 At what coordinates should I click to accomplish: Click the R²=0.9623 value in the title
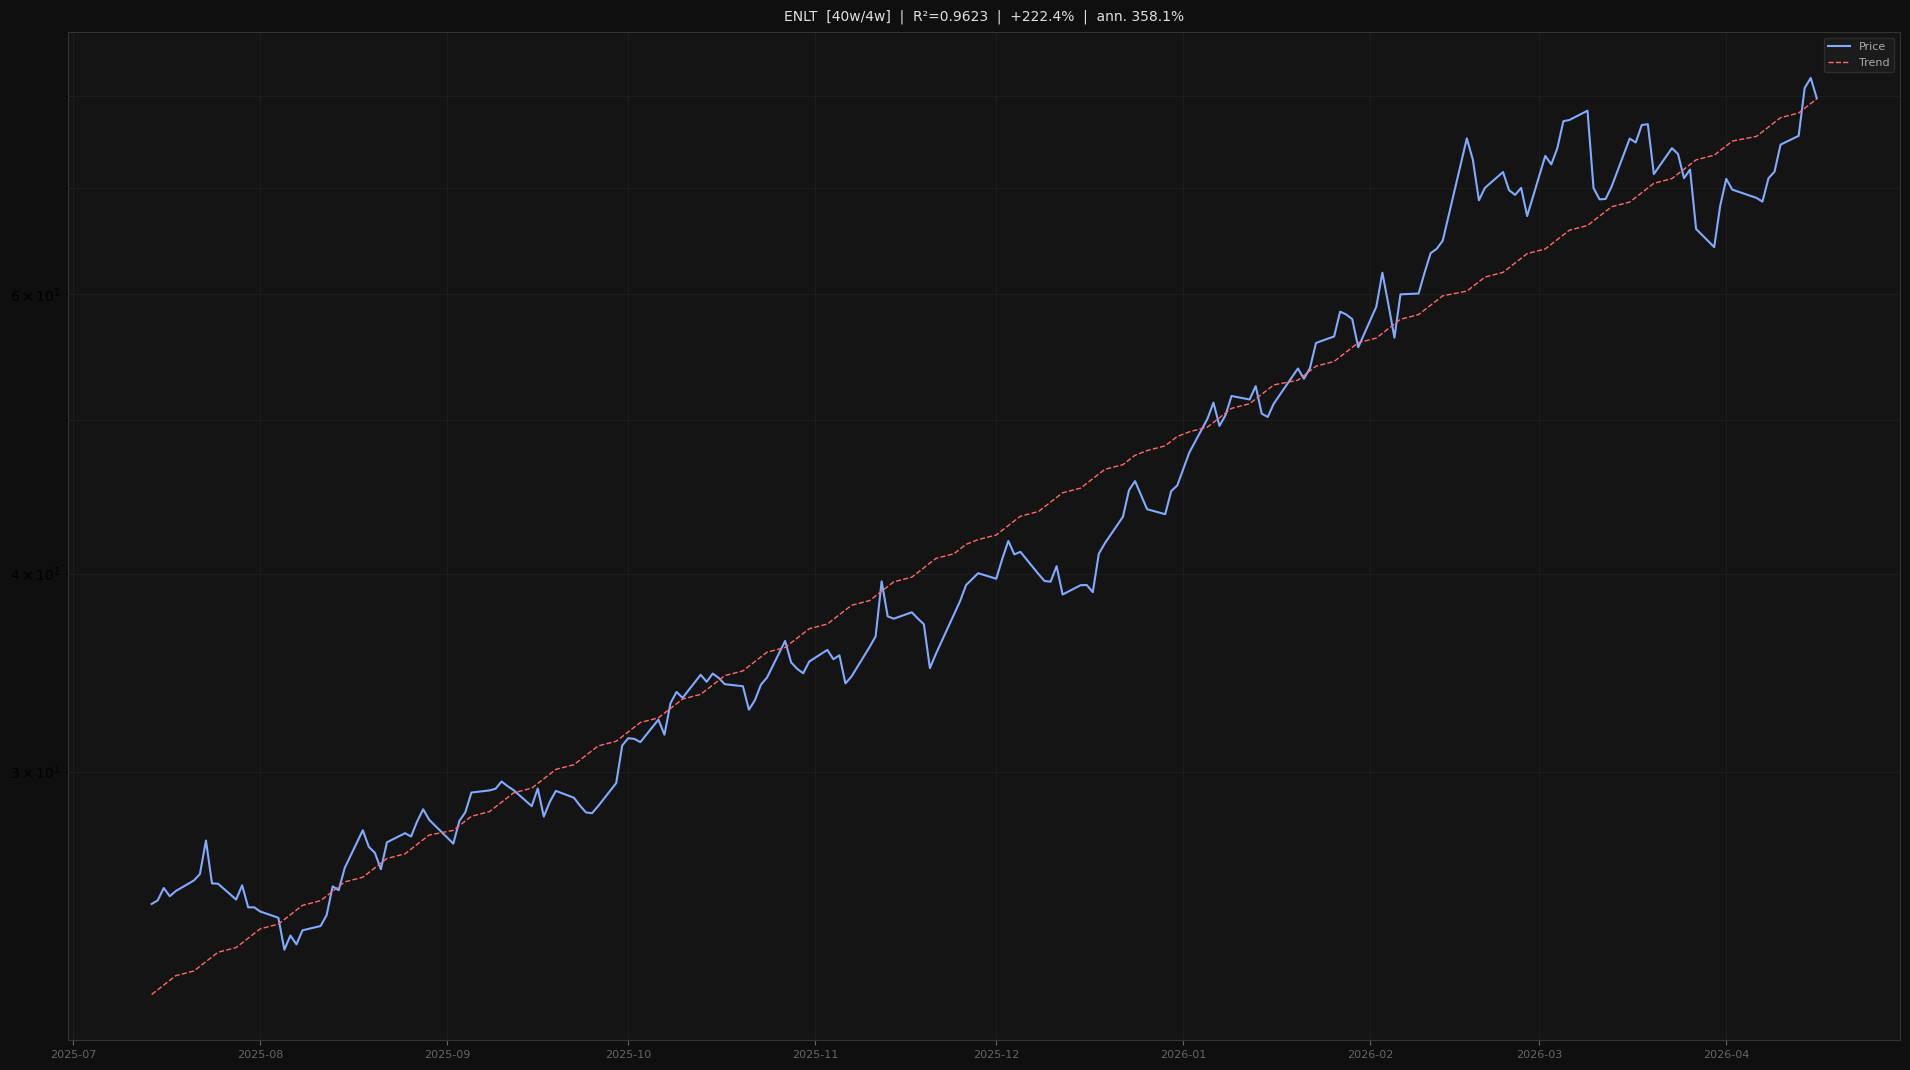[x=949, y=17]
